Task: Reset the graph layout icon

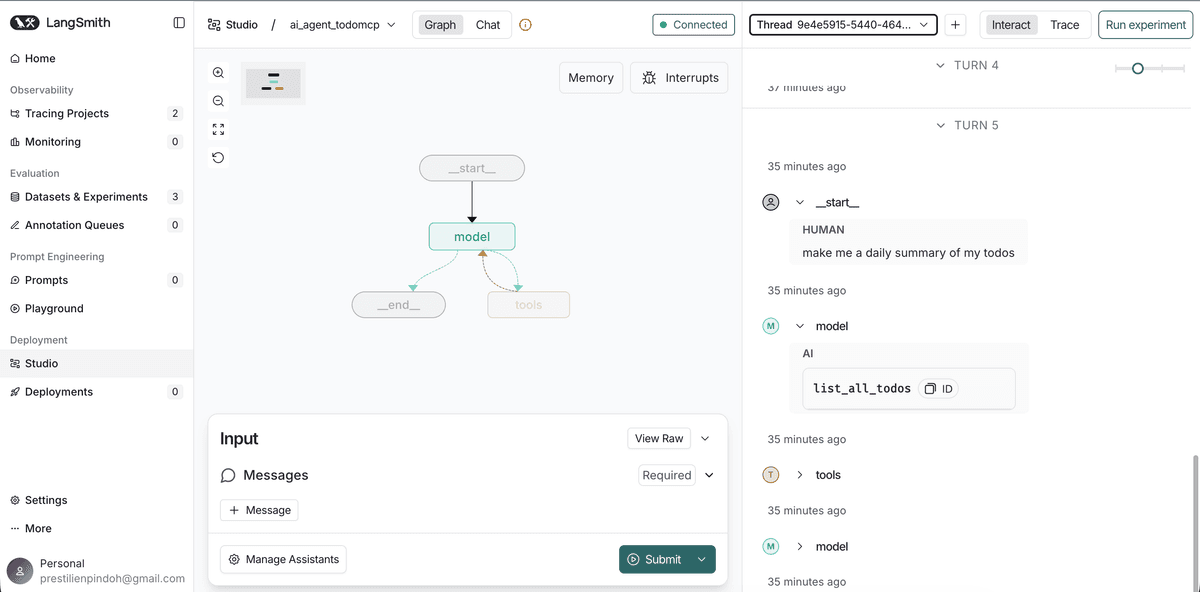Action: (x=218, y=157)
